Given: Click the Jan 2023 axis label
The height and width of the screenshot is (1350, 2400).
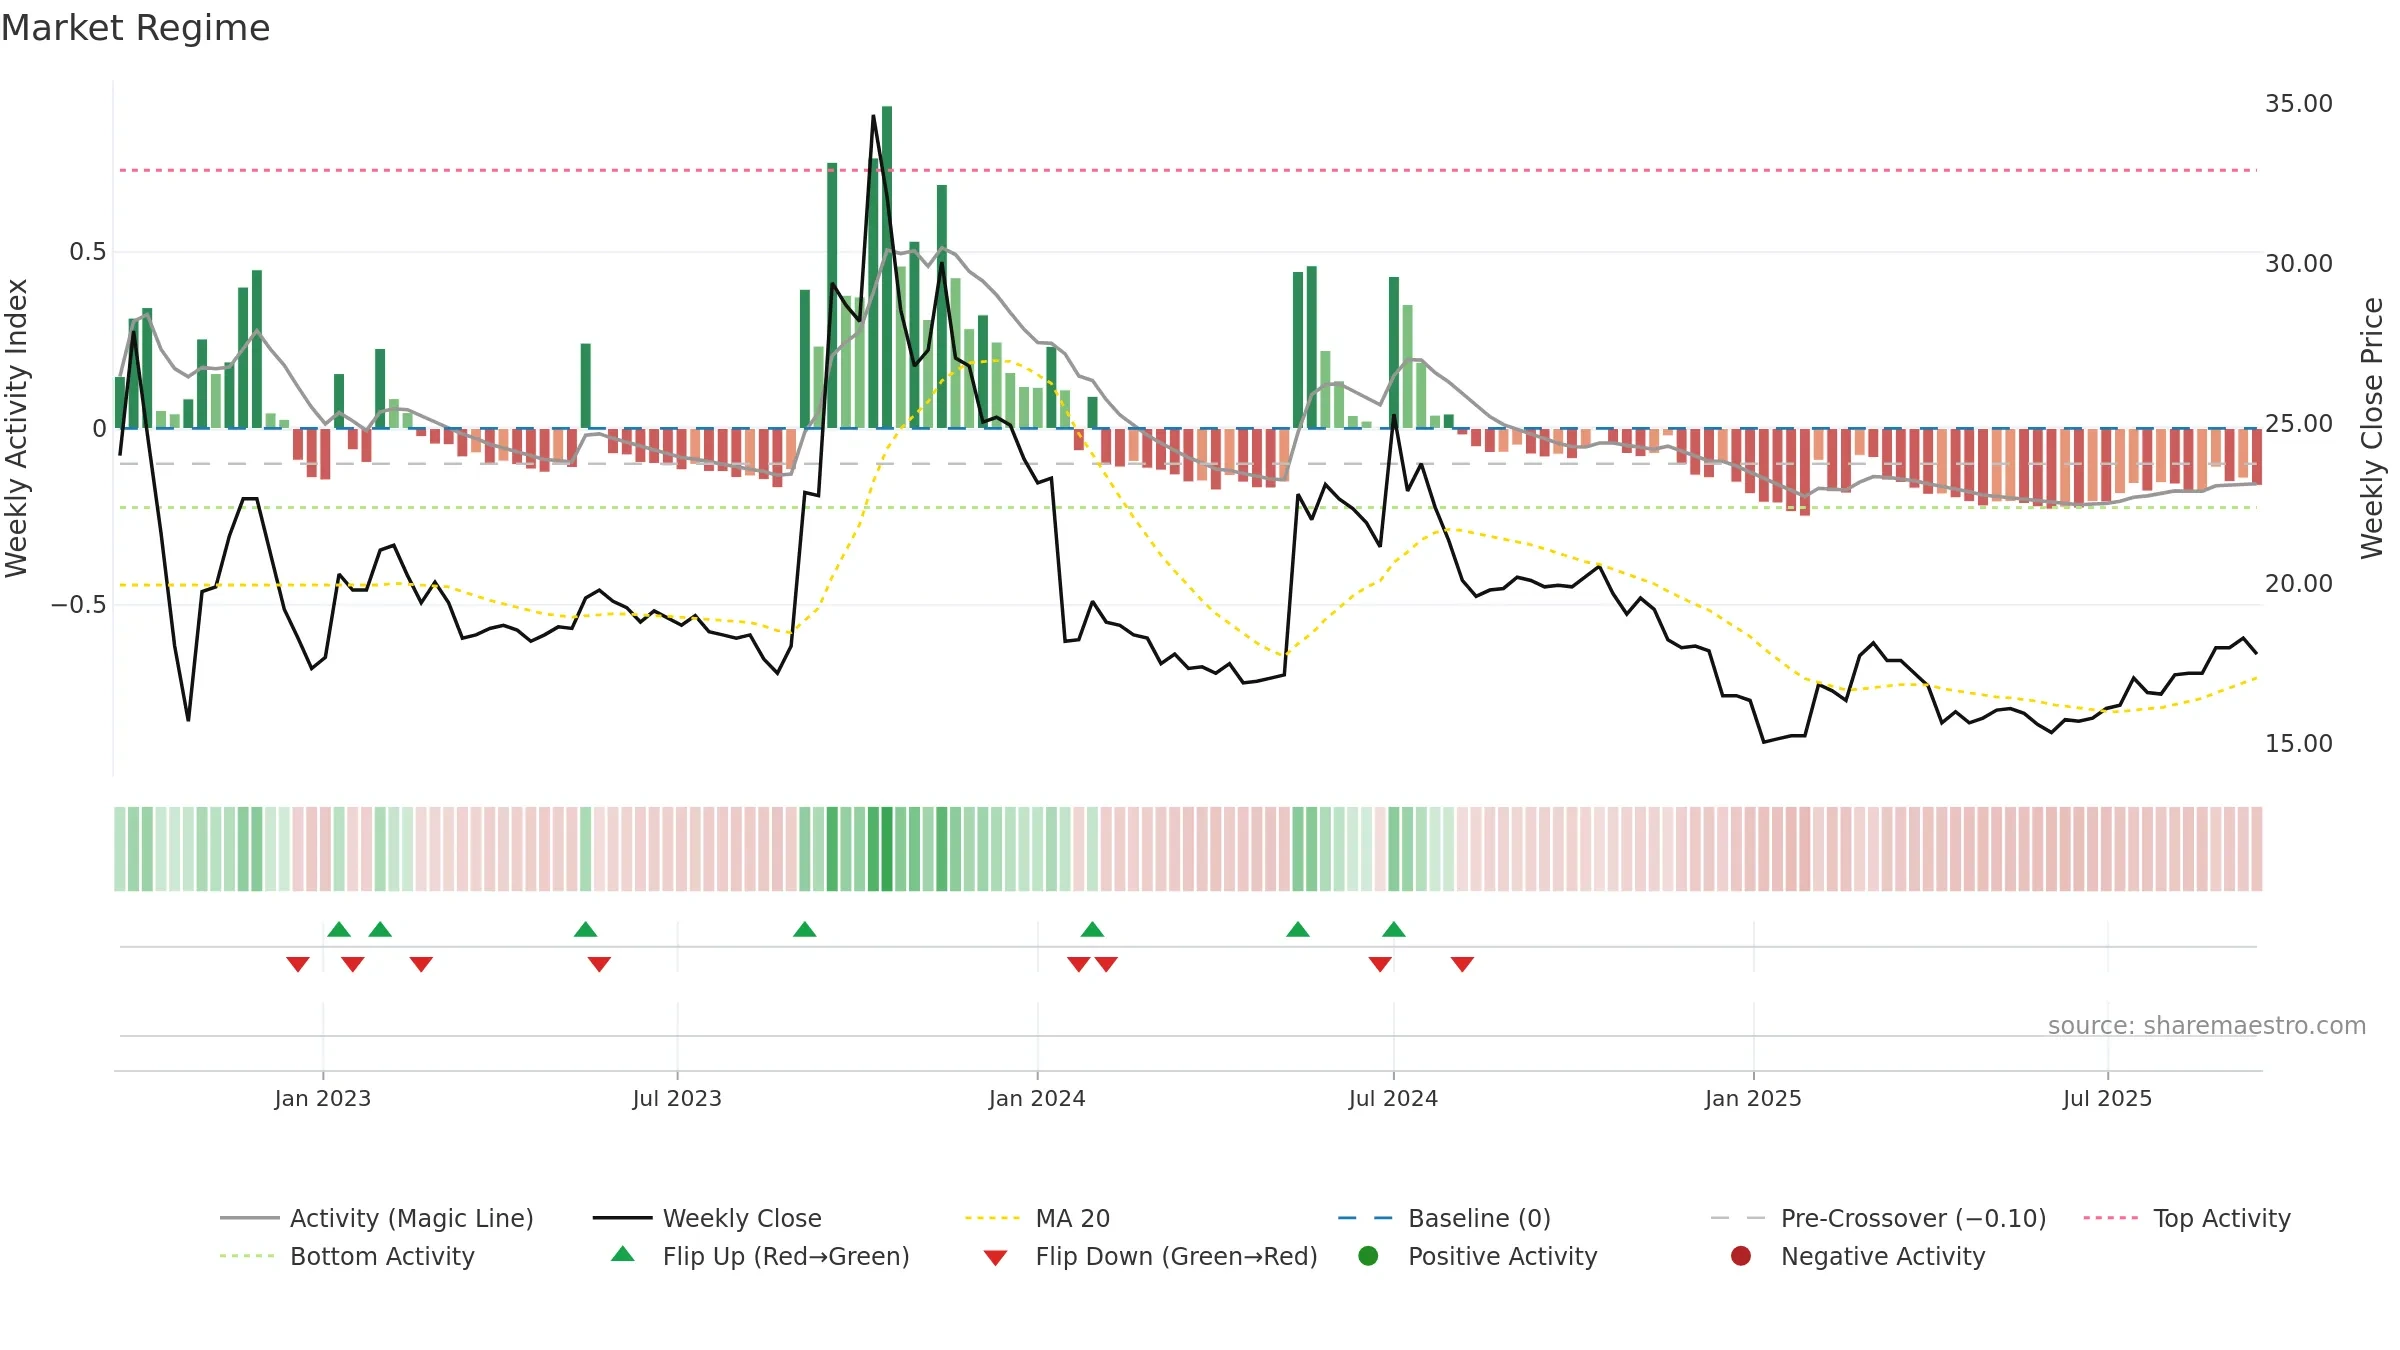Looking at the screenshot, I should 323,1098.
